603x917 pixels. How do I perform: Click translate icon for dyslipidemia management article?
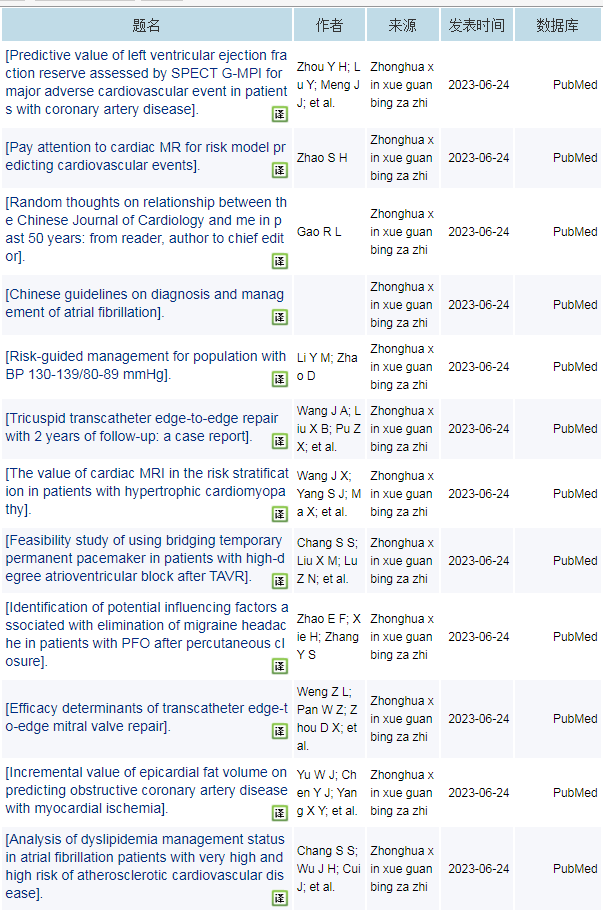point(280,898)
